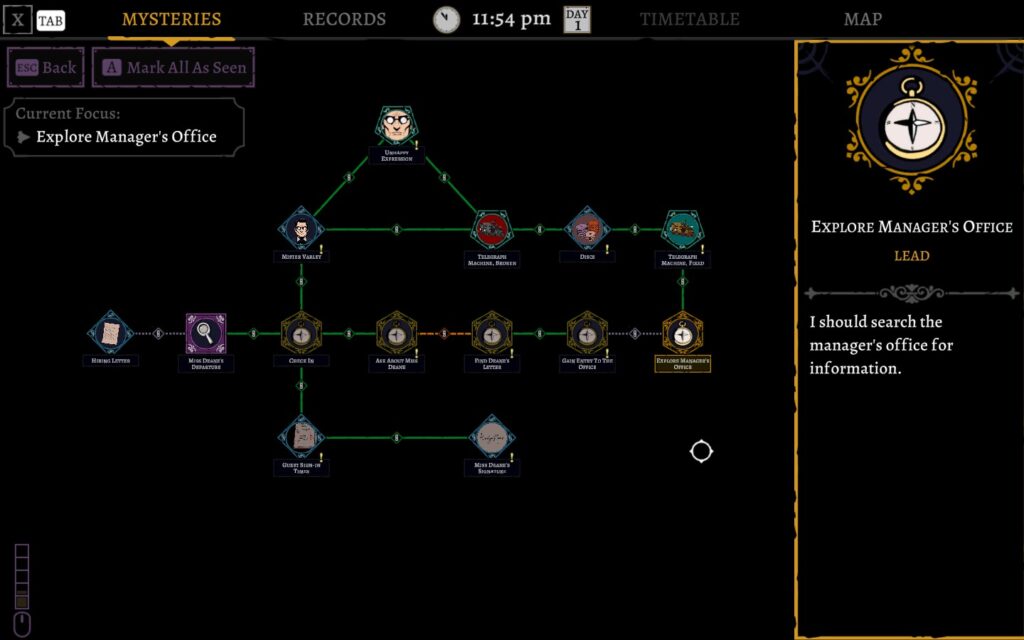Open the Guest Sign-in Times clue

(301, 437)
